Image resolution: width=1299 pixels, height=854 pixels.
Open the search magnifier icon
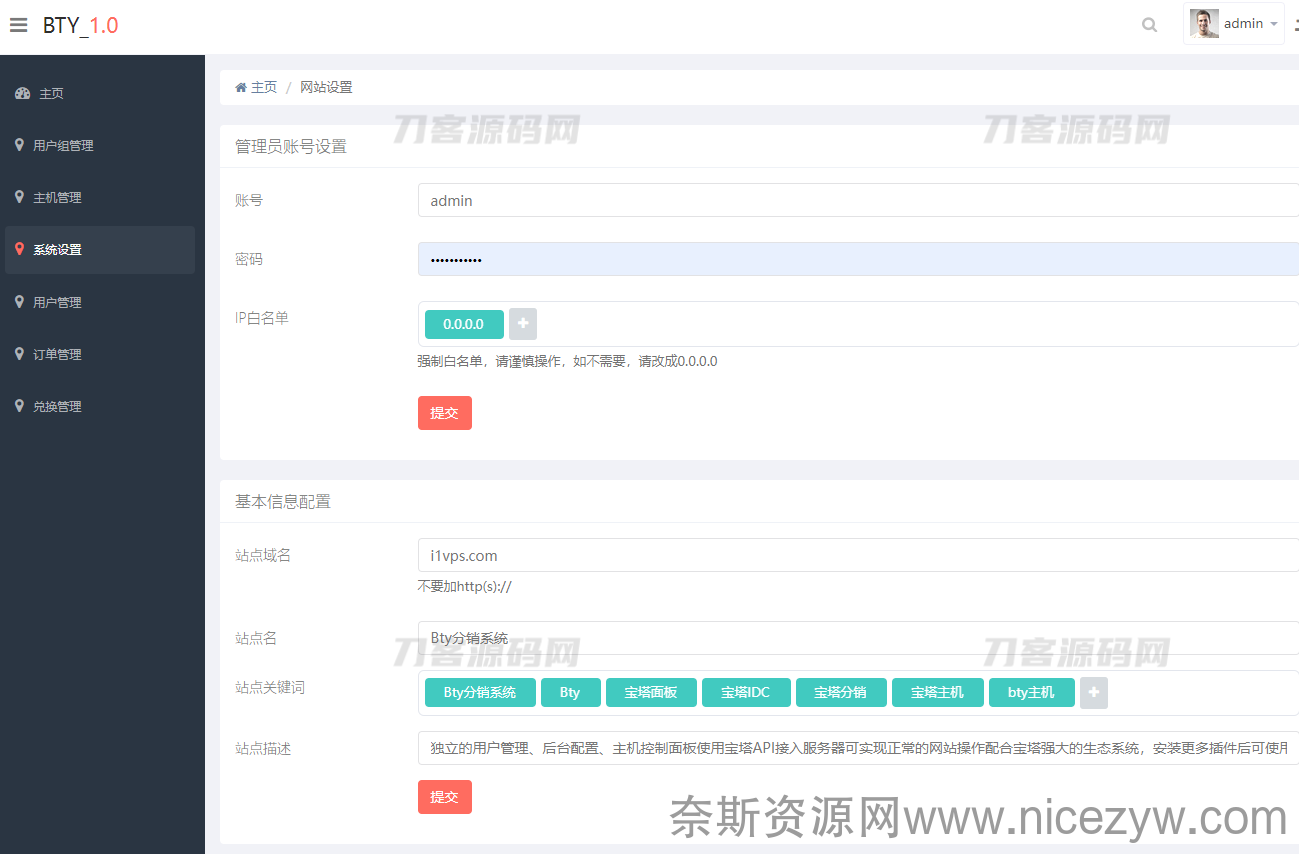tap(1150, 25)
